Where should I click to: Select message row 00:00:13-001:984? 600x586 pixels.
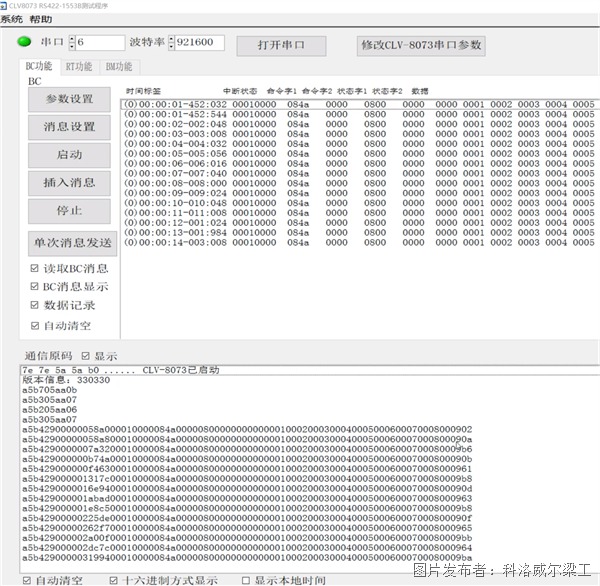click(360, 232)
